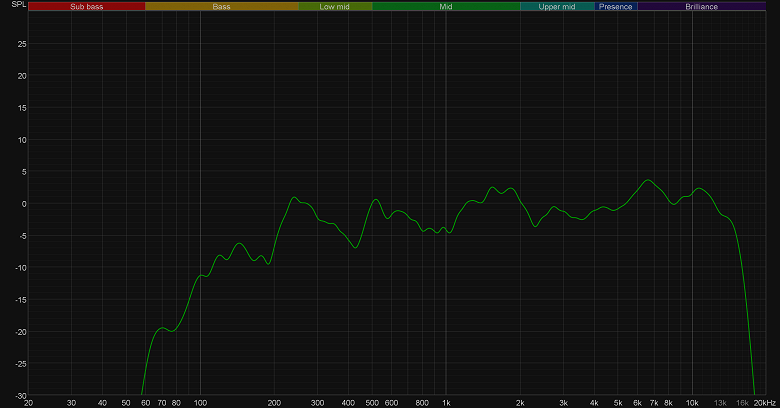Select the 15 dB vertical axis label
Screen dimensions: 780x408
[22, 108]
